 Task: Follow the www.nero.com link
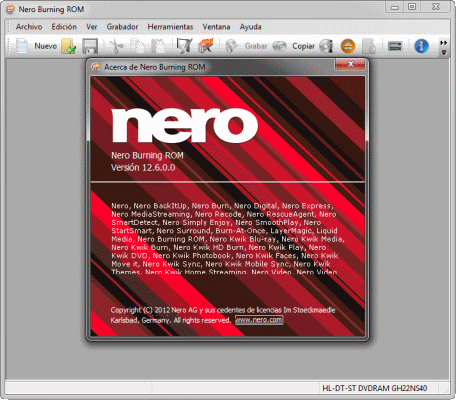coord(259,320)
